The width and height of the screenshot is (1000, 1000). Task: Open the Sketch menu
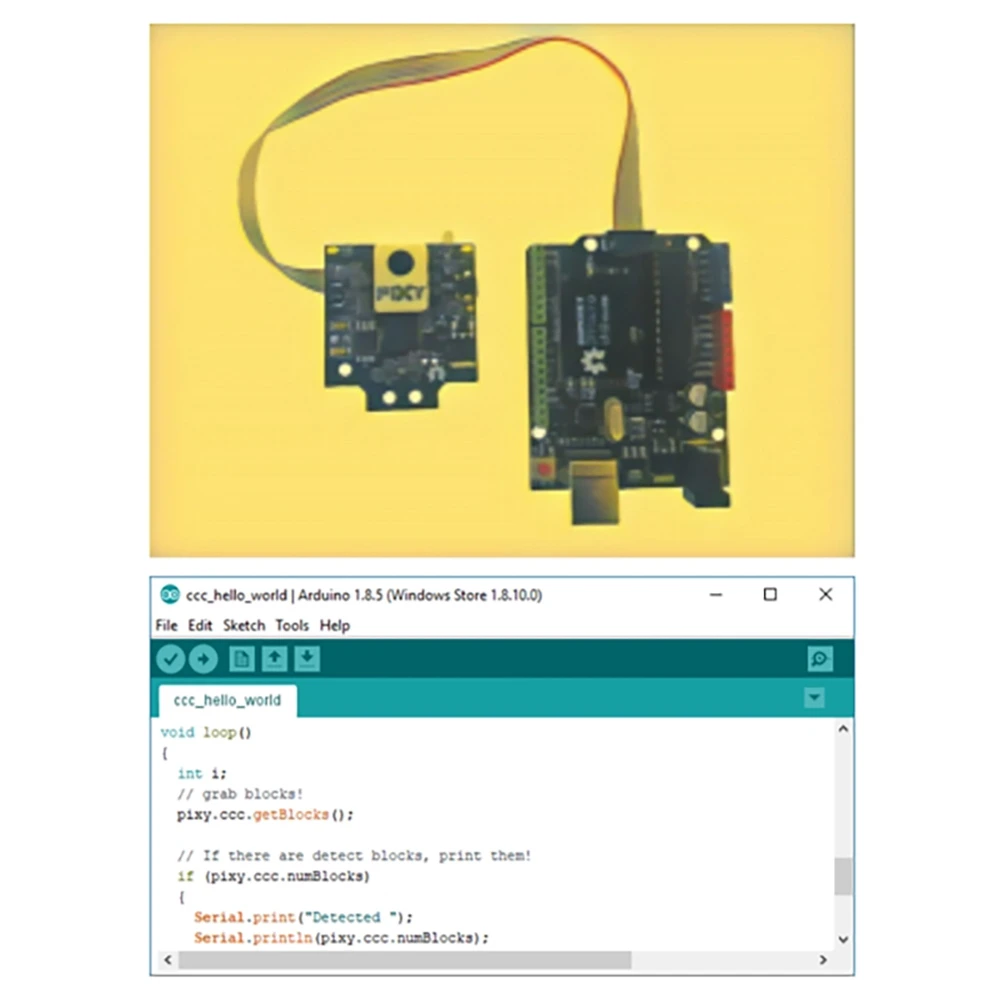point(244,626)
